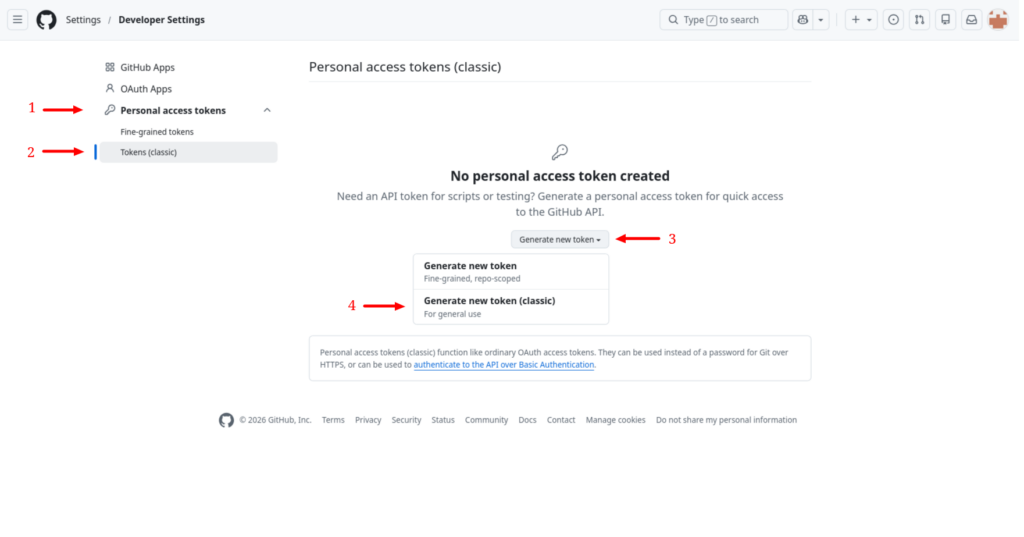Open the plus Create new dropdown
1024x537 pixels.
[861, 20]
